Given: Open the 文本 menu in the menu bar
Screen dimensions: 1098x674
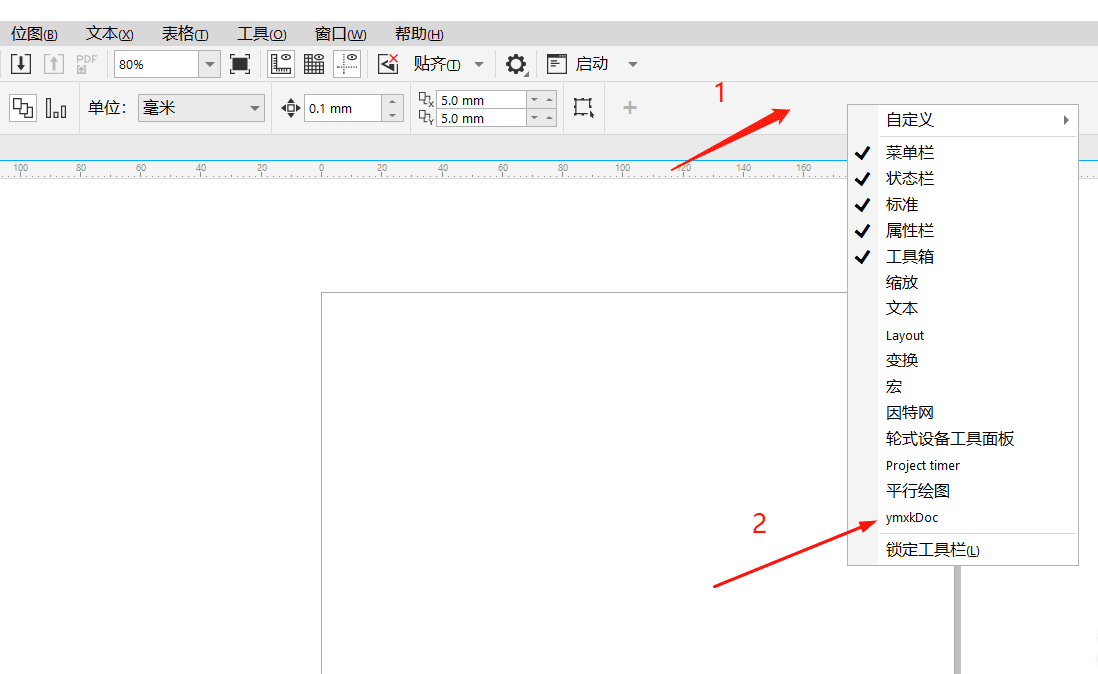Looking at the screenshot, I should coord(109,34).
